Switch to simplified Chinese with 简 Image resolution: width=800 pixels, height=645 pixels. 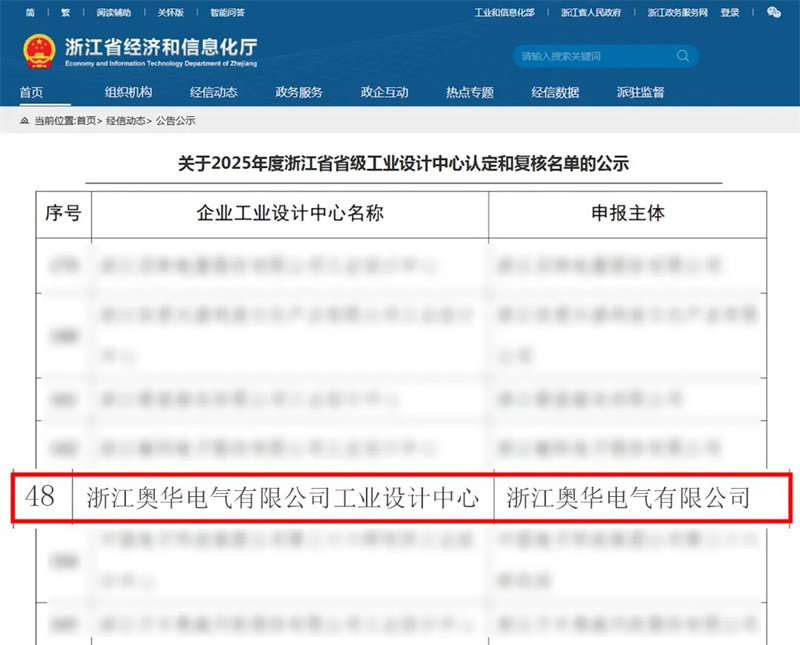pyautogui.click(x=31, y=13)
